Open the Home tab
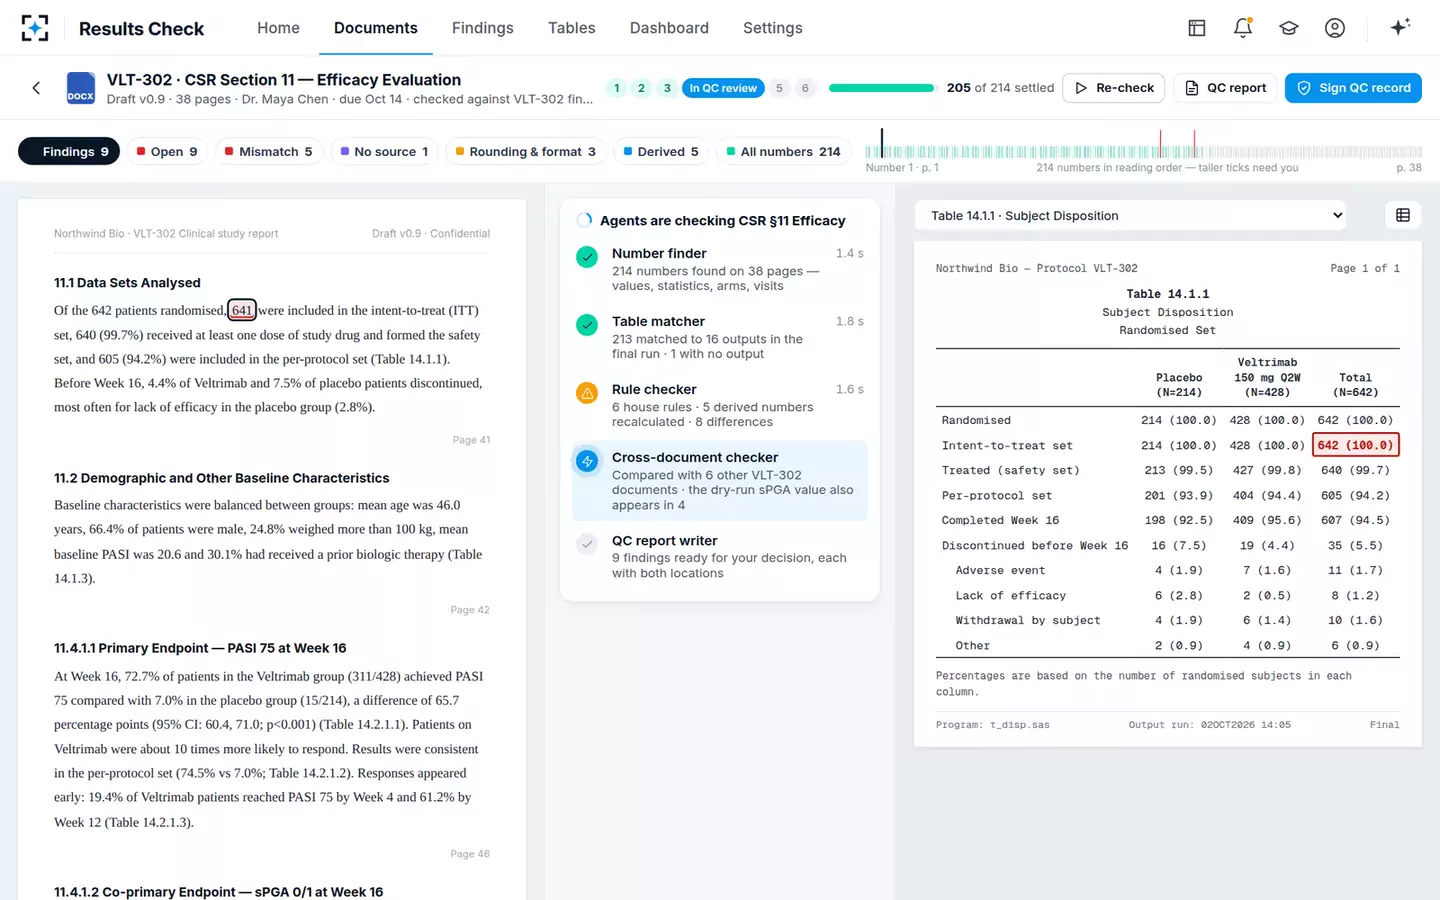This screenshot has height=900, width=1440. click(x=278, y=28)
